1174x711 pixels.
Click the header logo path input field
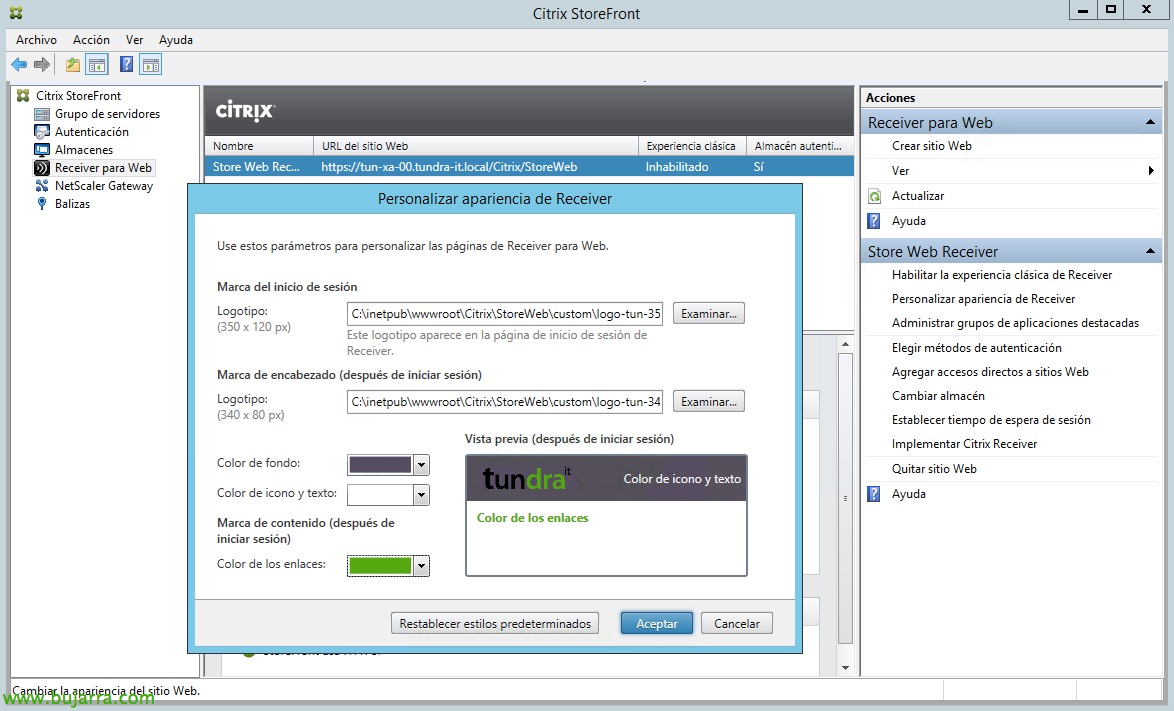click(505, 402)
